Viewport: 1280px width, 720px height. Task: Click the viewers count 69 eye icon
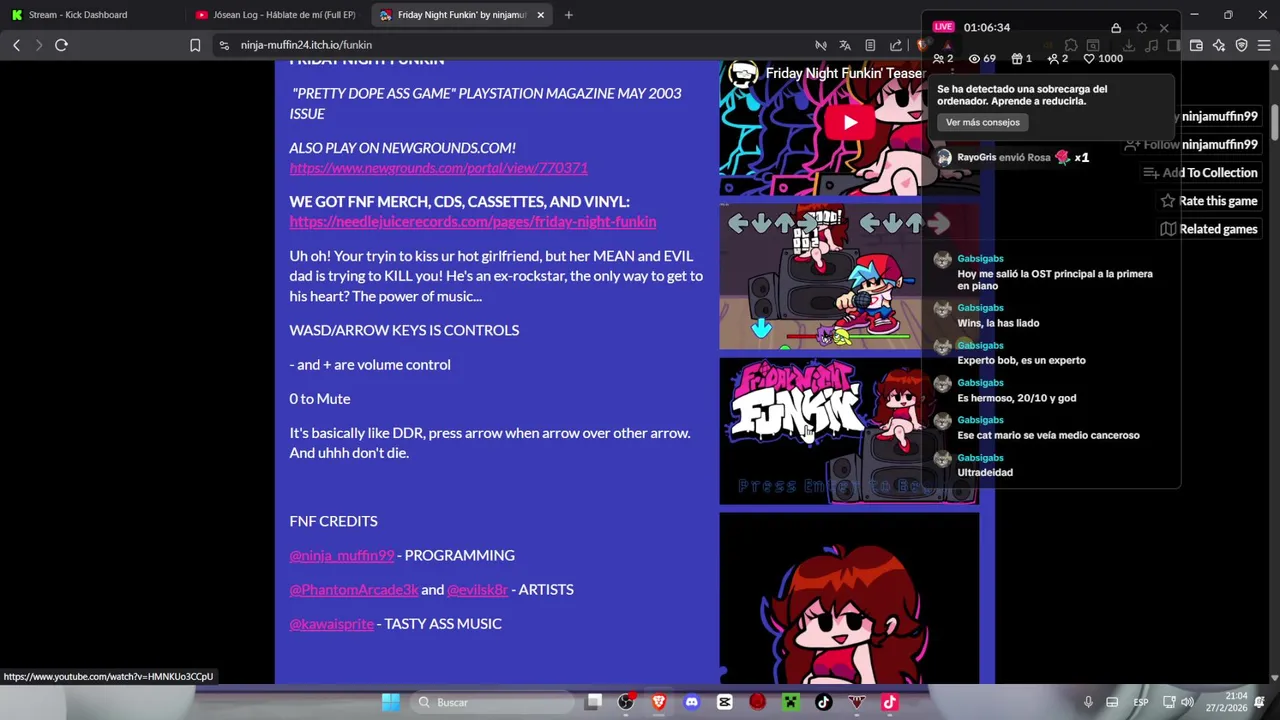click(974, 59)
